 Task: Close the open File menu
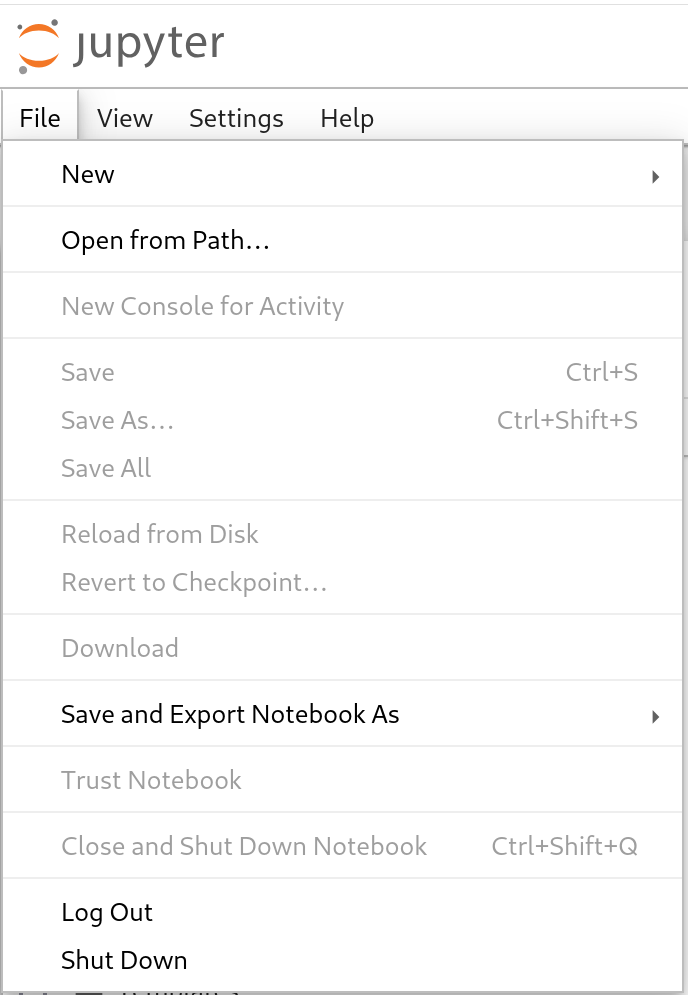click(x=40, y=118)
